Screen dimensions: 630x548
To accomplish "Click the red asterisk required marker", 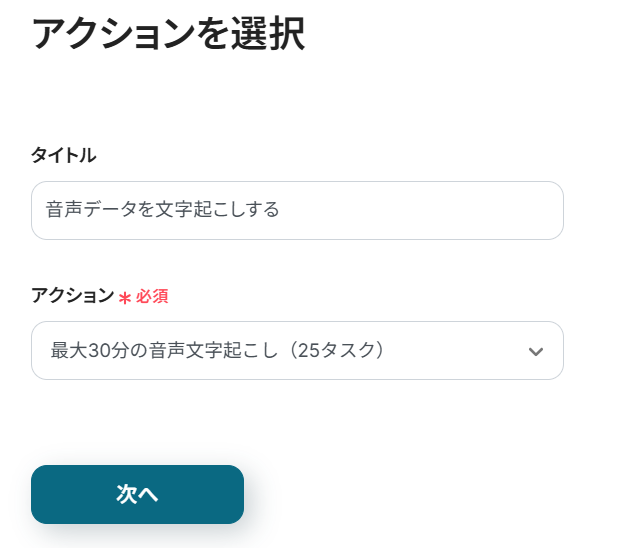I will (x=125, y=297).
